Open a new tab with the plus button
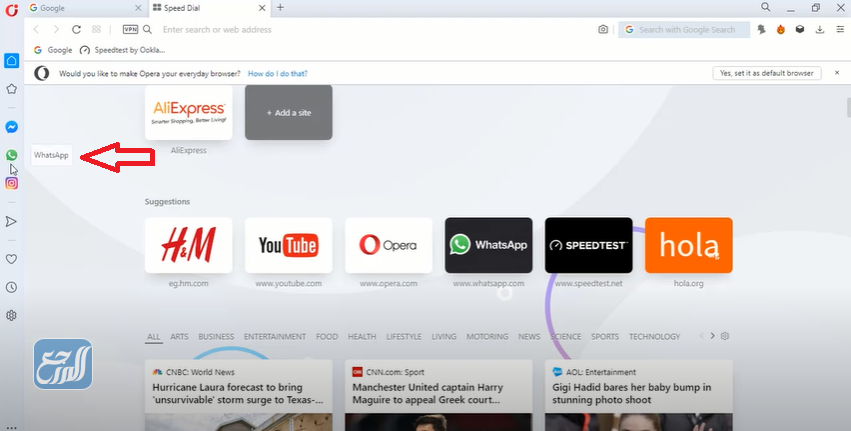 point(280,8)
